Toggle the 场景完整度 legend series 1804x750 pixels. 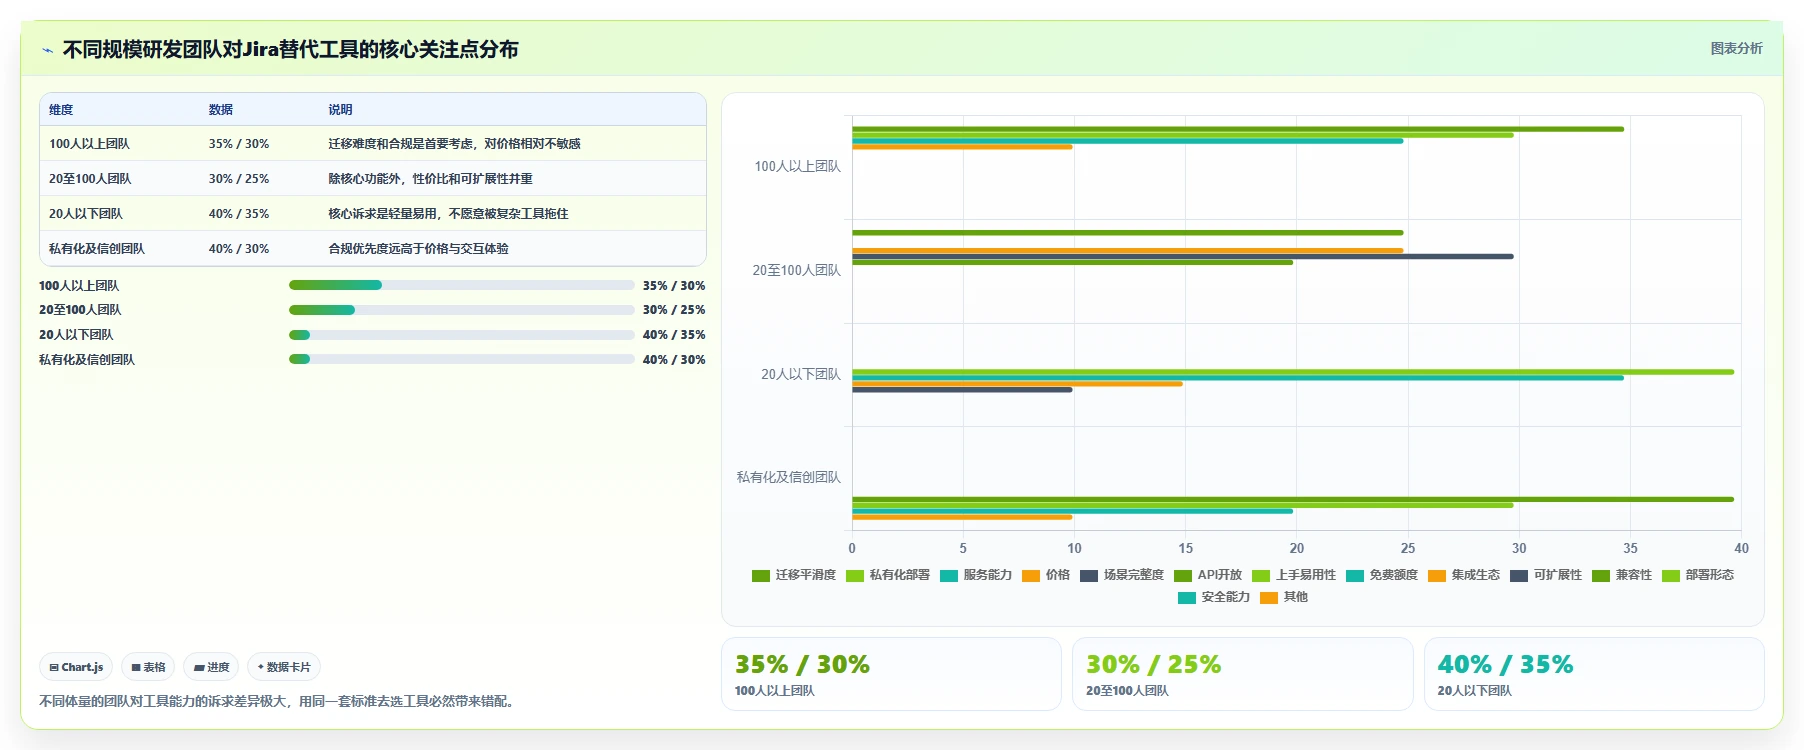click(x=1122, y=575)
